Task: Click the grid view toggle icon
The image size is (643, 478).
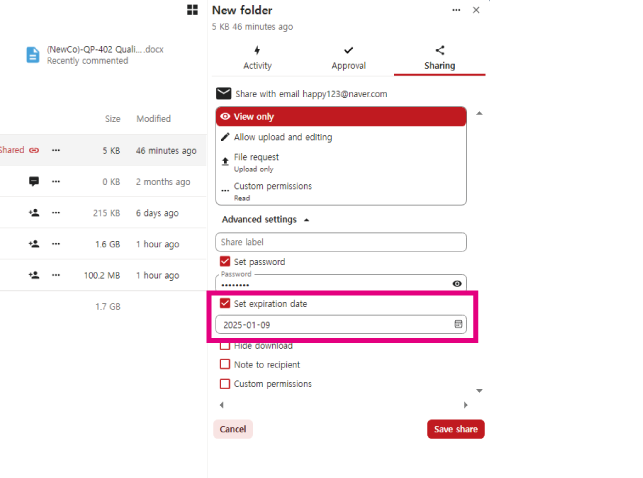Action: coord(192,10)
